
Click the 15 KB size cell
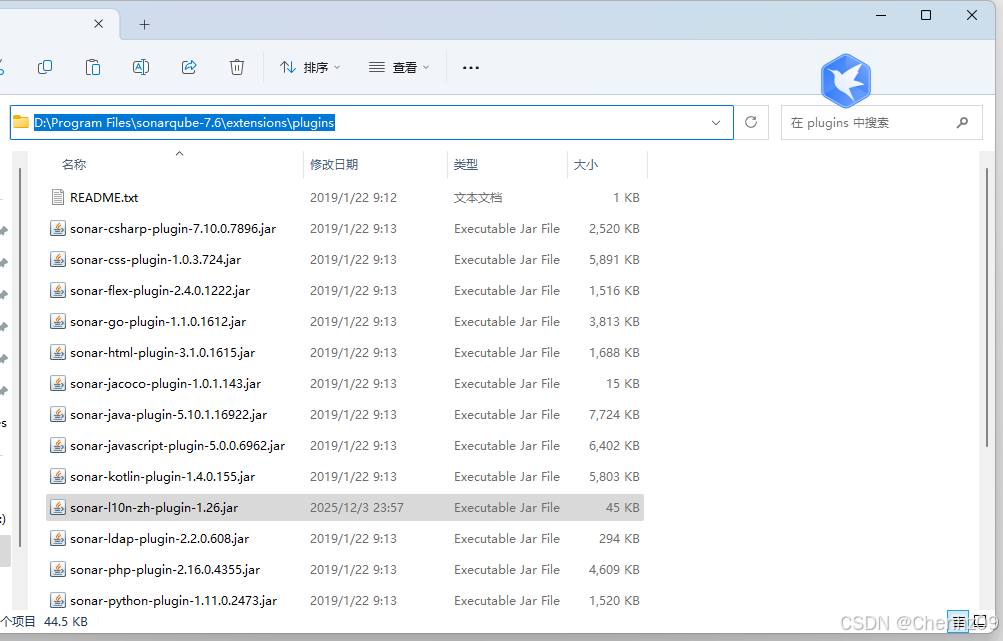(622, 384)
